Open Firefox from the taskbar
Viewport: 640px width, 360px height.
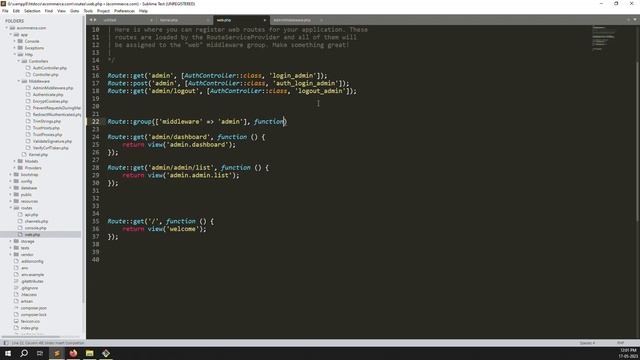(x=73, y=353)
